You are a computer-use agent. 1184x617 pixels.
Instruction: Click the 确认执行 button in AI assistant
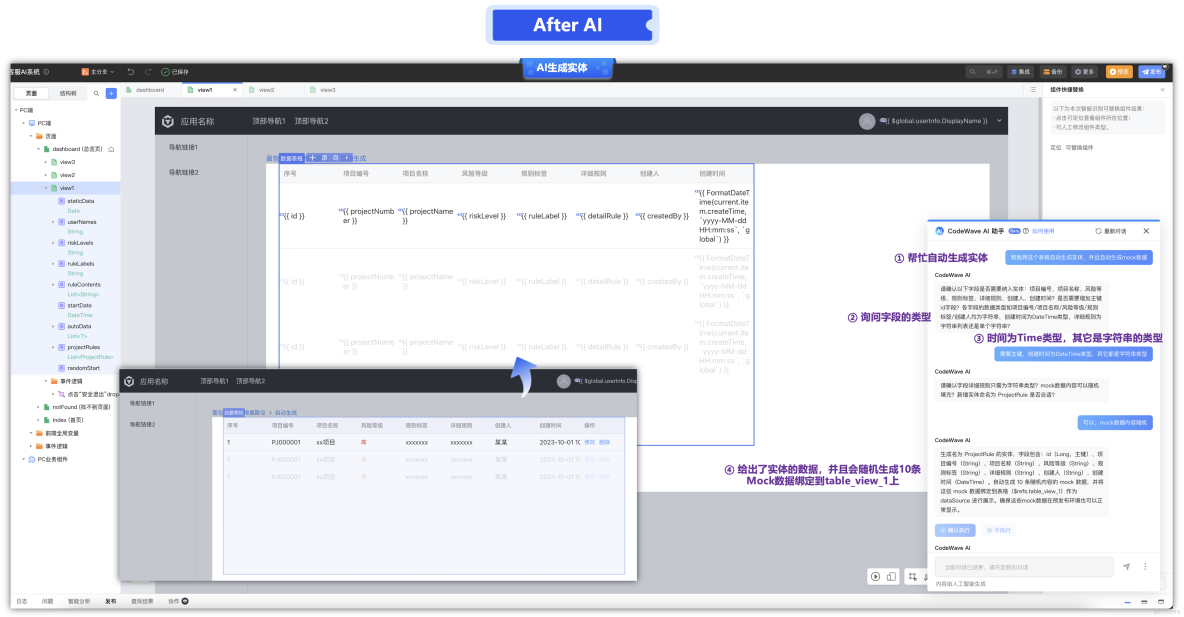[955, 529]
